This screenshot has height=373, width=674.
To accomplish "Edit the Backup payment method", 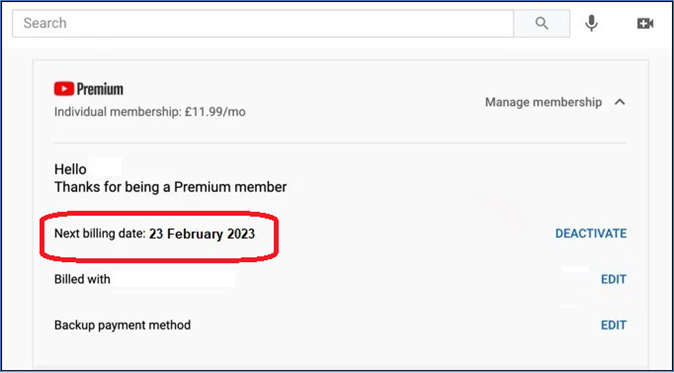I will tap(613, 325).
